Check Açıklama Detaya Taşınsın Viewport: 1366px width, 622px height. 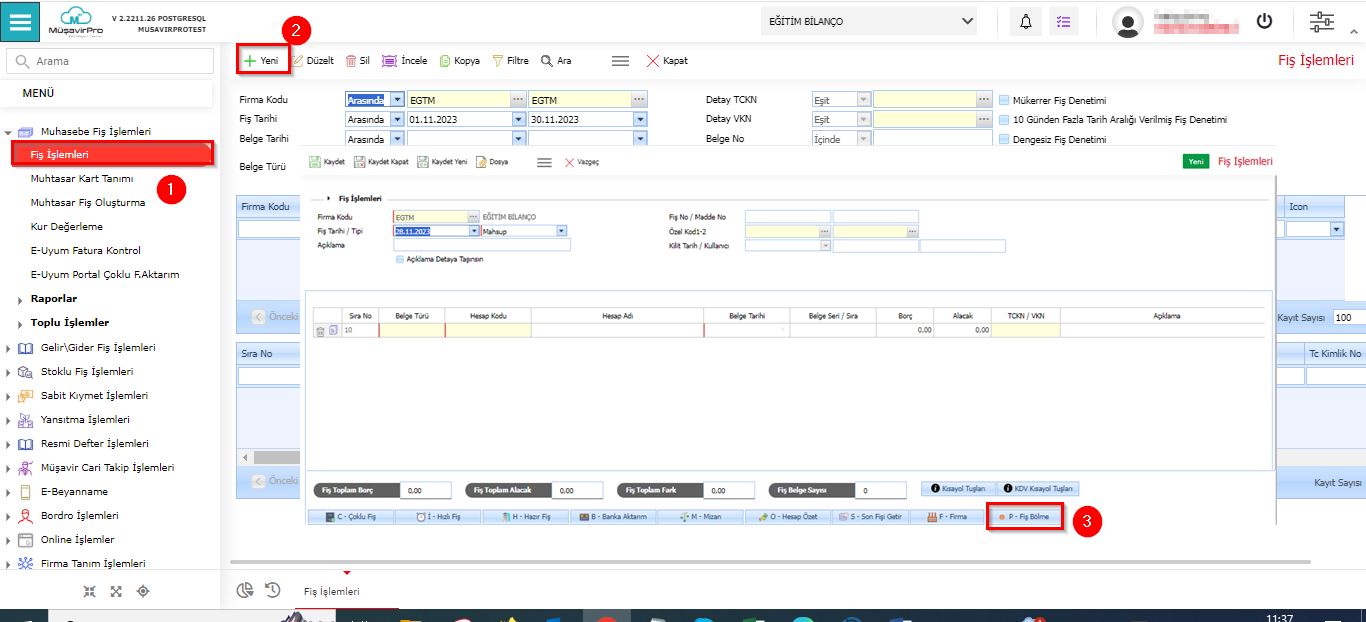point(401,259)
